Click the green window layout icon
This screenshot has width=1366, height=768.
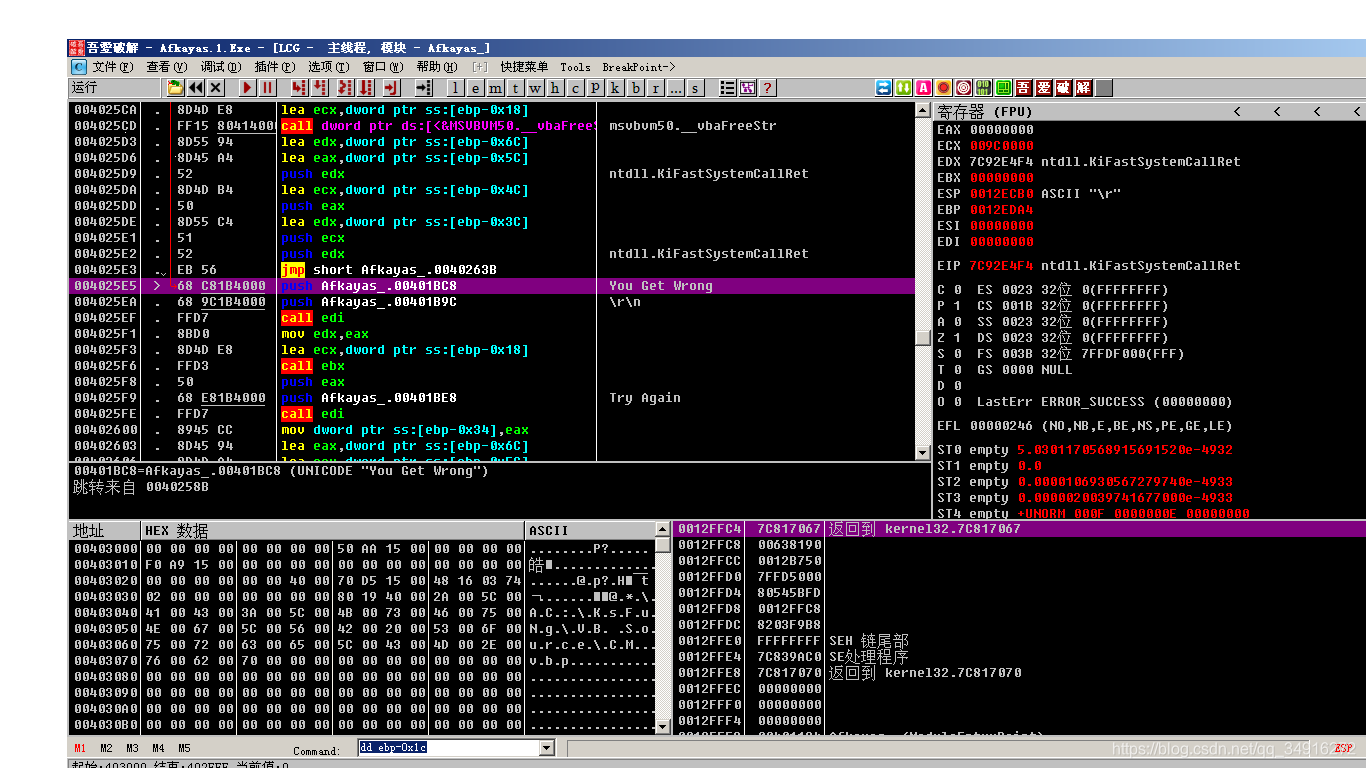pos(1004,88)
